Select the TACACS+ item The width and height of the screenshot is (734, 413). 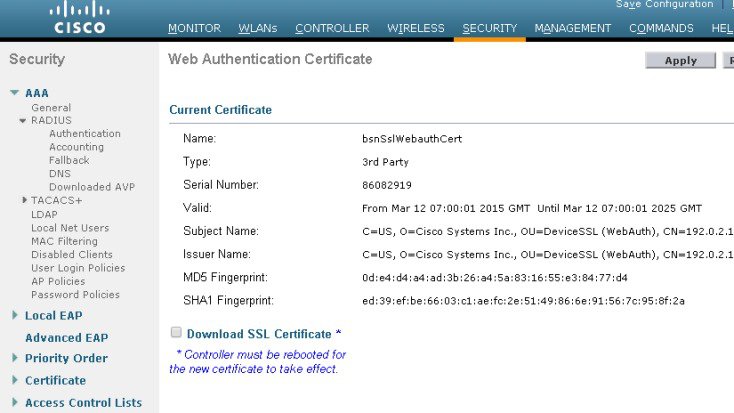[x=56, y=200]
